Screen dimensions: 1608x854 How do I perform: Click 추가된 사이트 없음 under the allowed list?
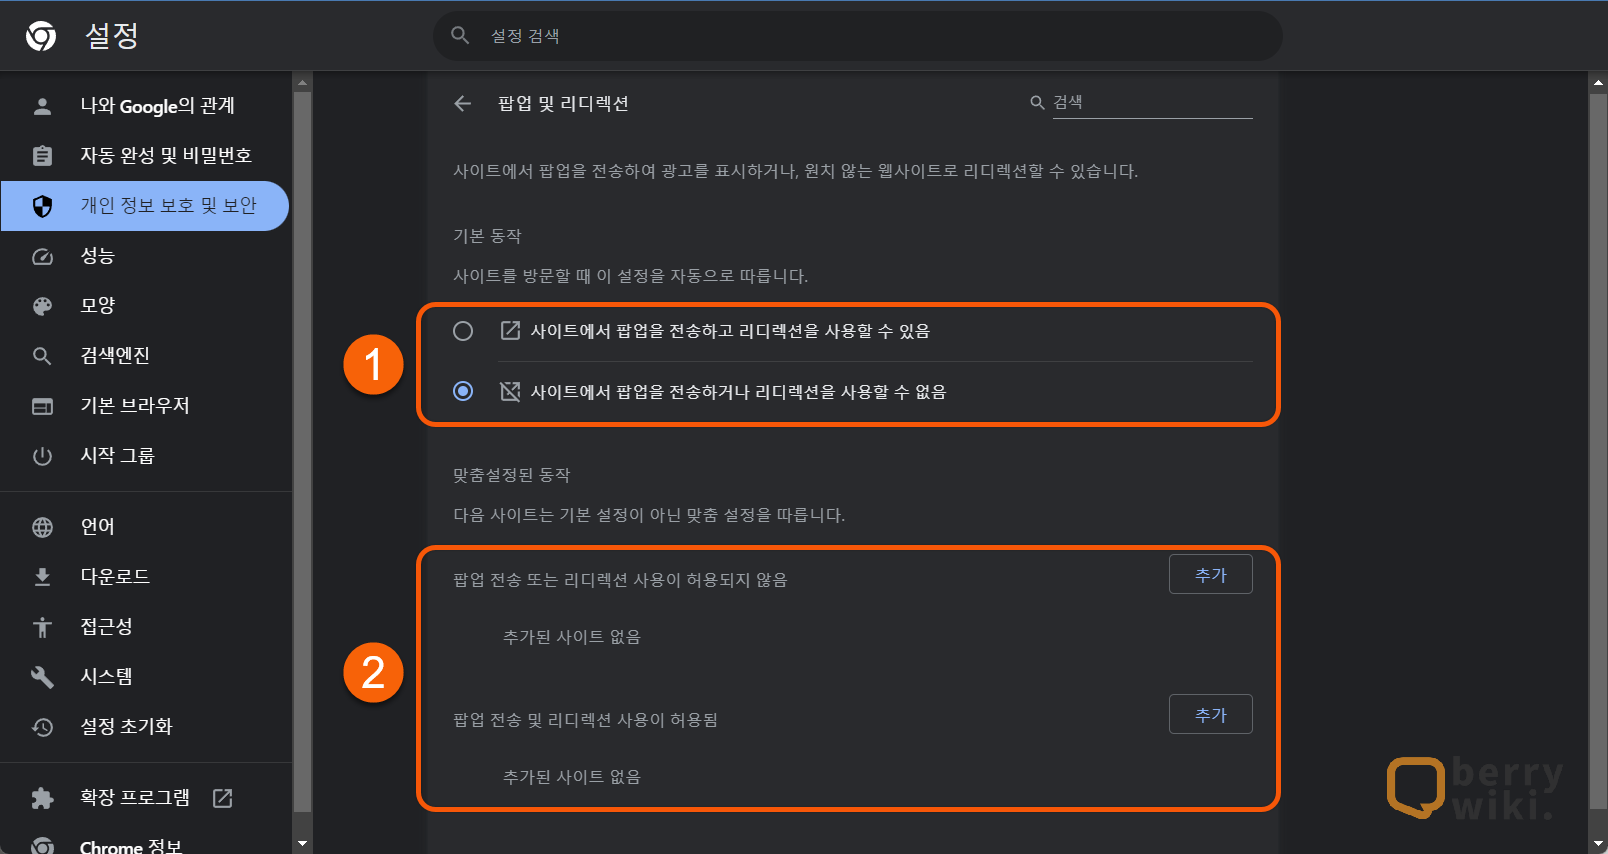[571, 777]
